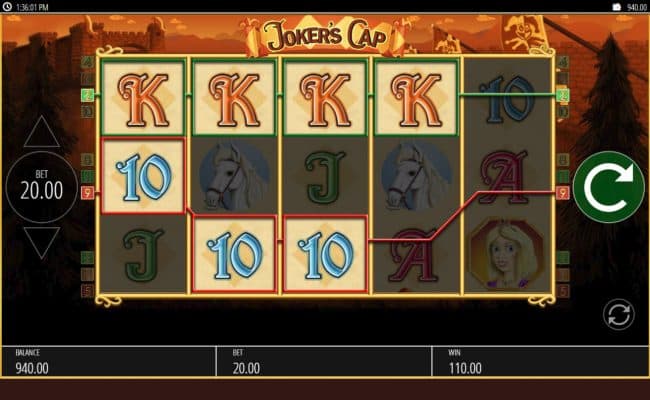The image size is (650, 400).
Task: Click the green J symbol on reel three
Action: point(325,177)
